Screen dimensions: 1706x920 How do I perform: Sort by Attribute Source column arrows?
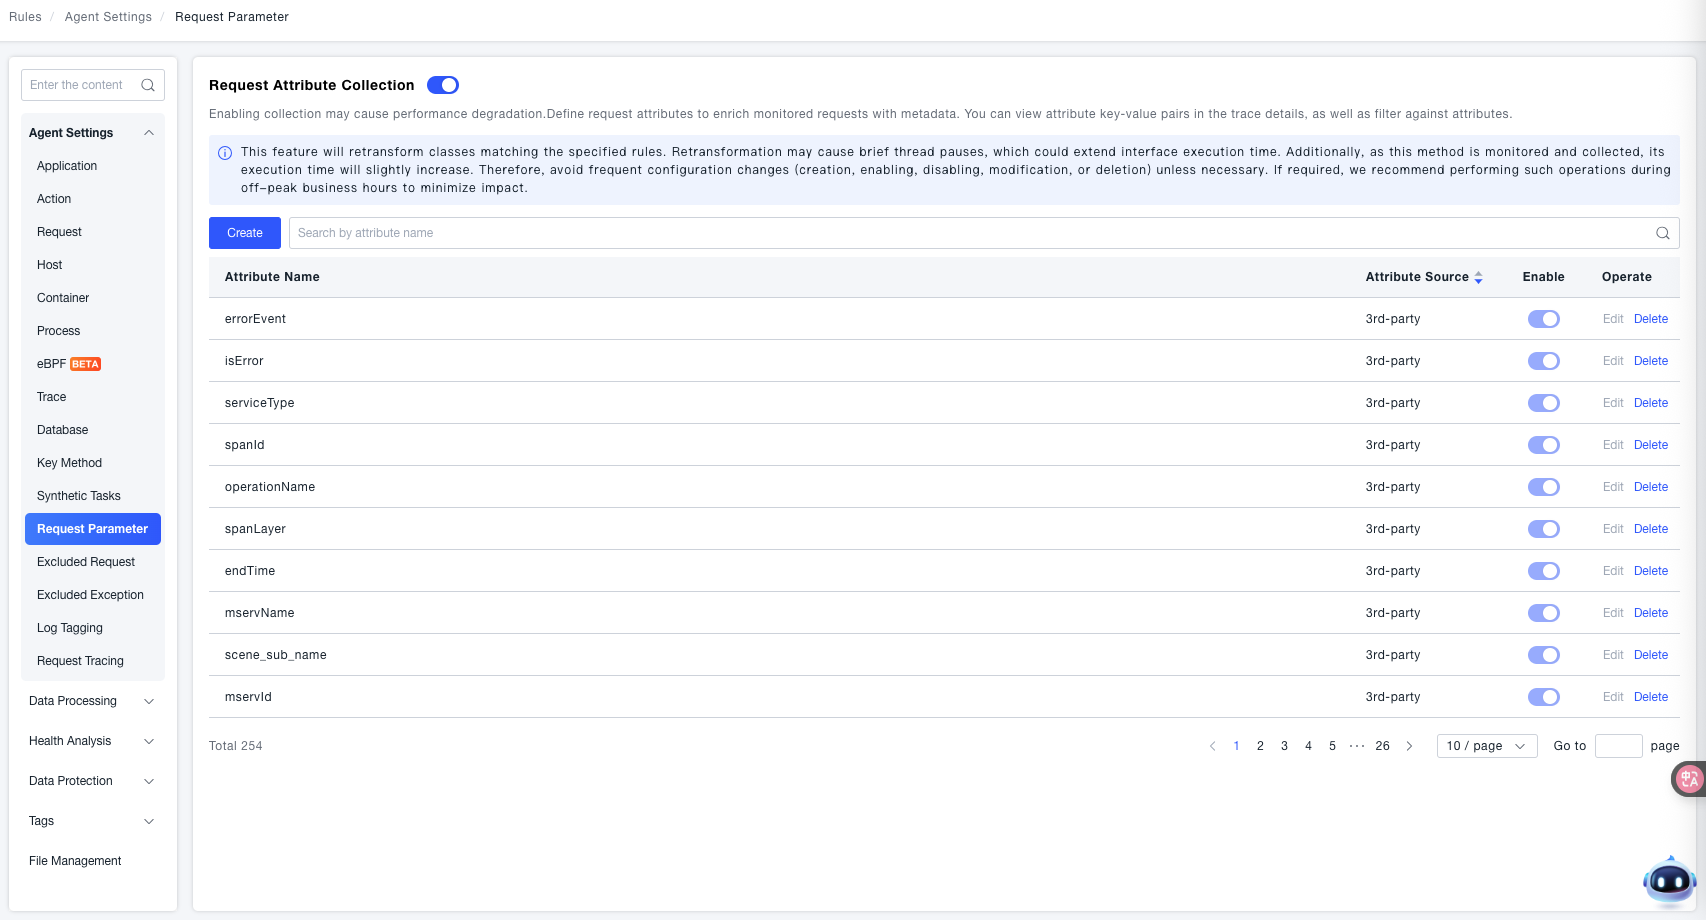click(1478, 277)
